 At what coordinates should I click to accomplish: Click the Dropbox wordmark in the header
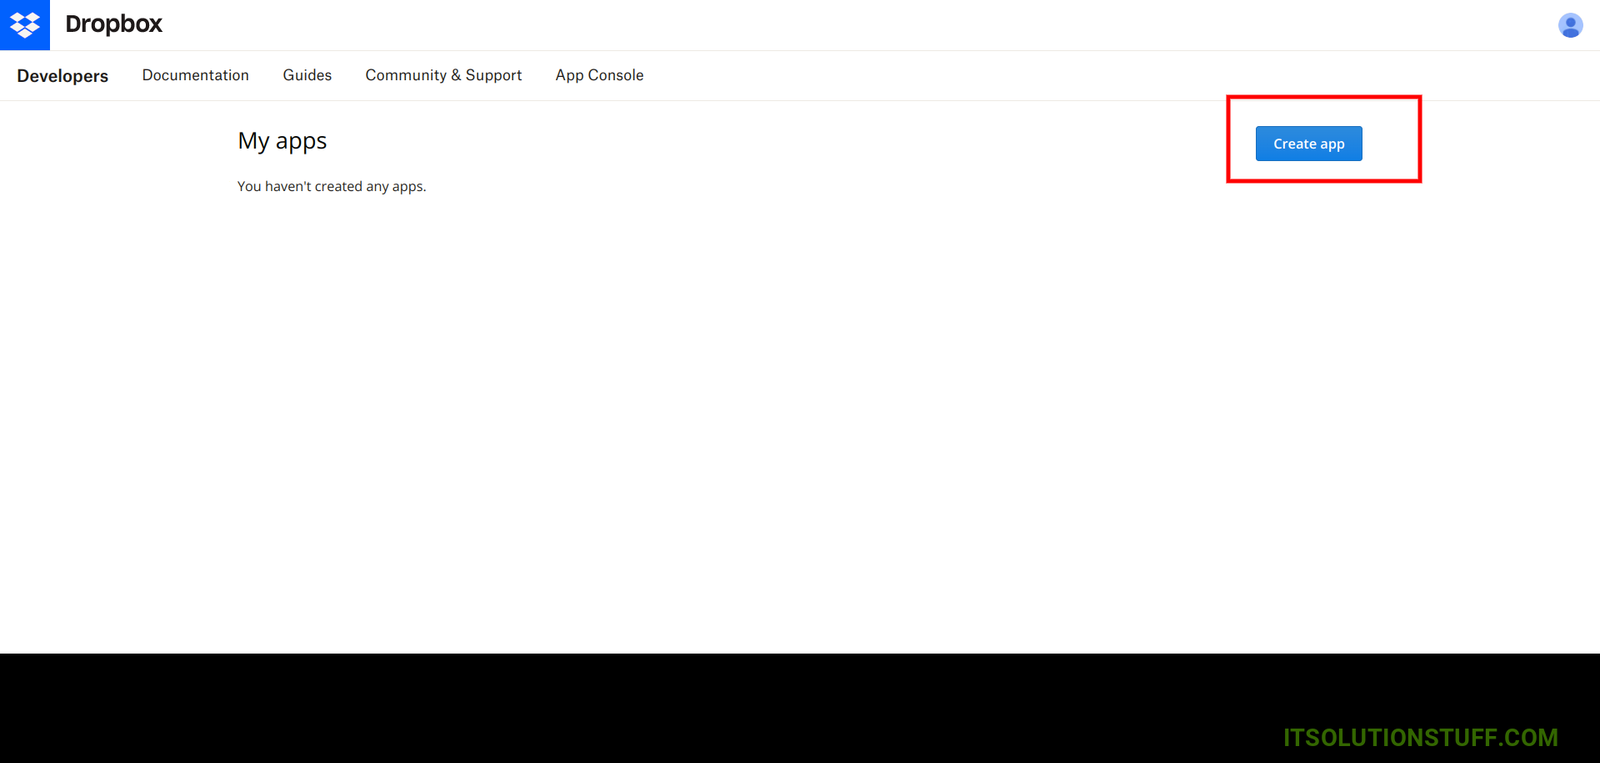coord(113,24)
